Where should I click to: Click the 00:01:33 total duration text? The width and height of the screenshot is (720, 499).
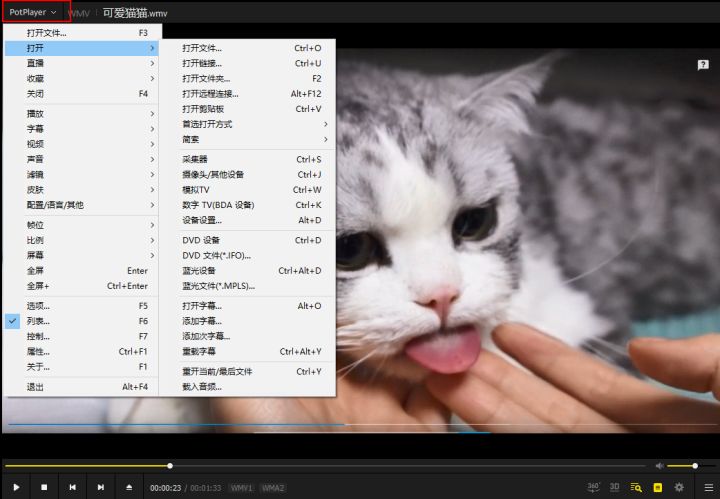pos(206,488)
